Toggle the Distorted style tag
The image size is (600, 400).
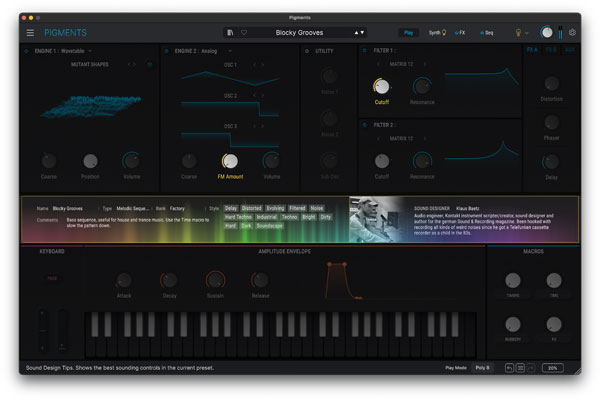pos(252,208)
